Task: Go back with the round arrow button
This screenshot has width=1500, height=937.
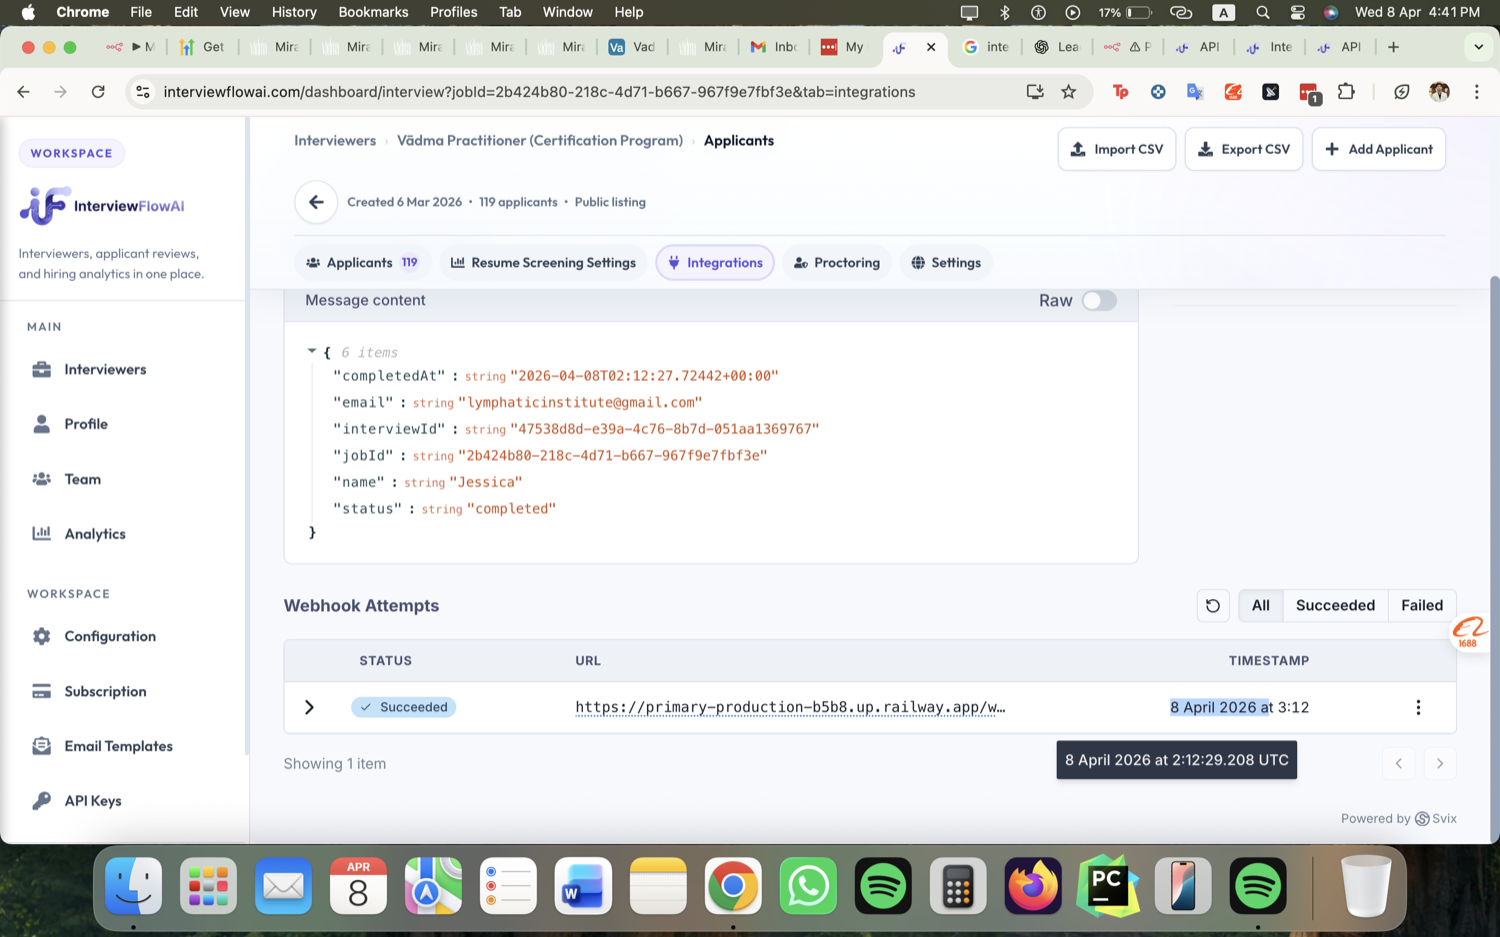Action: [316, 202]
